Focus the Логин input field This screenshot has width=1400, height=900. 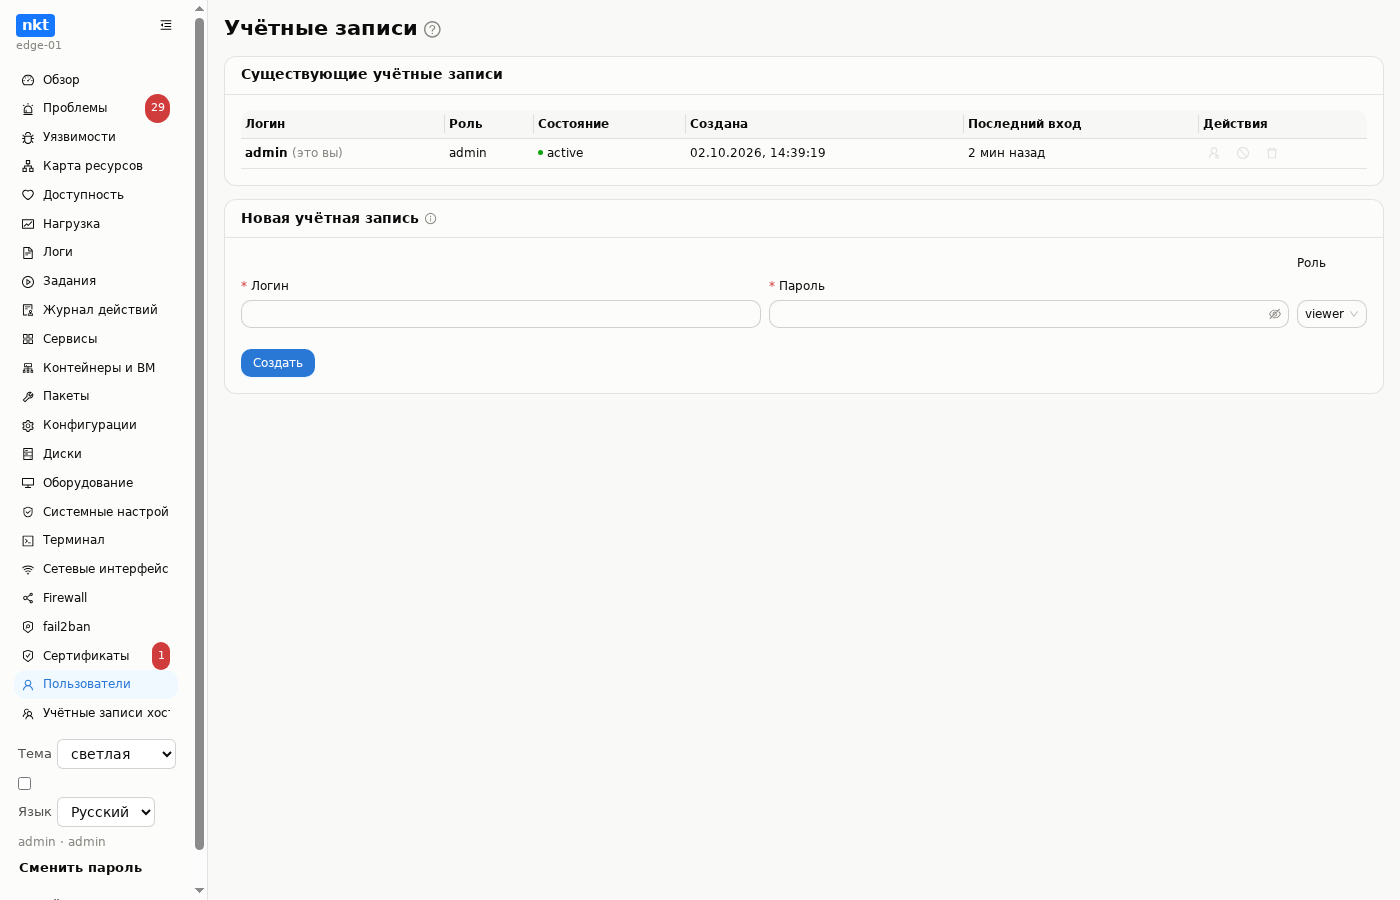point(501,314)
